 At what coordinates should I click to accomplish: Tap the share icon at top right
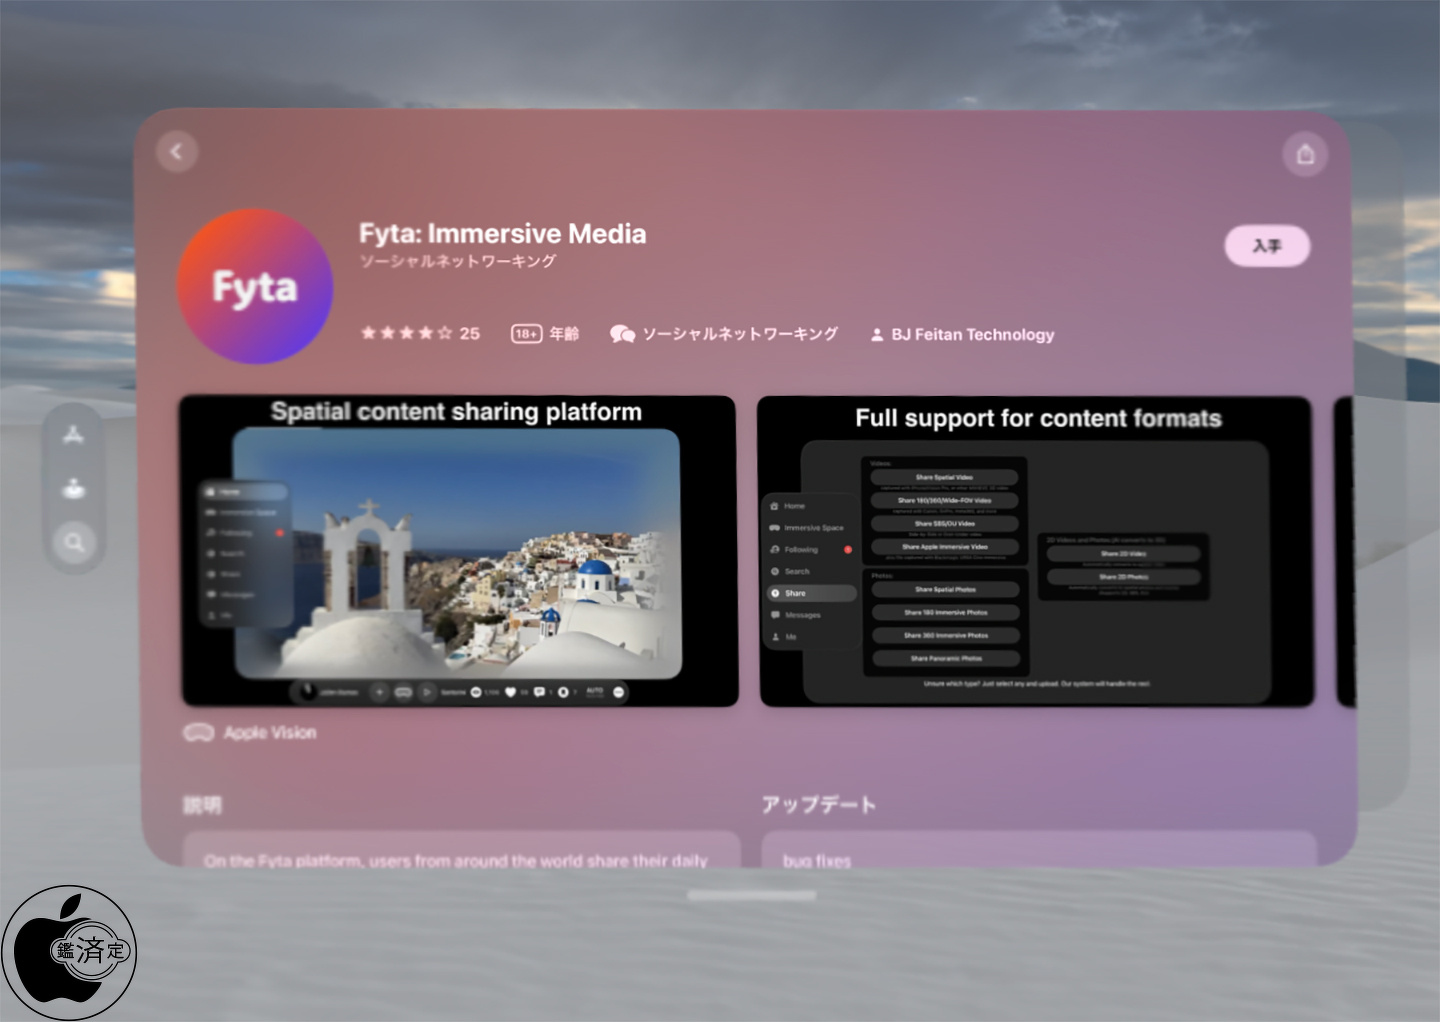pos(1305,155)
